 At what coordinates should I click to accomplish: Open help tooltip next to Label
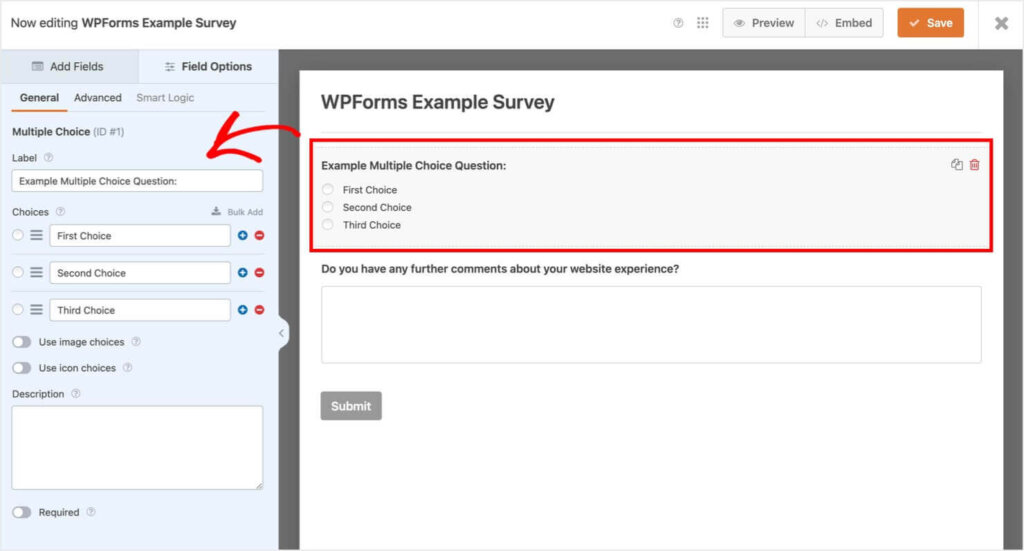[x=48, y=157]
